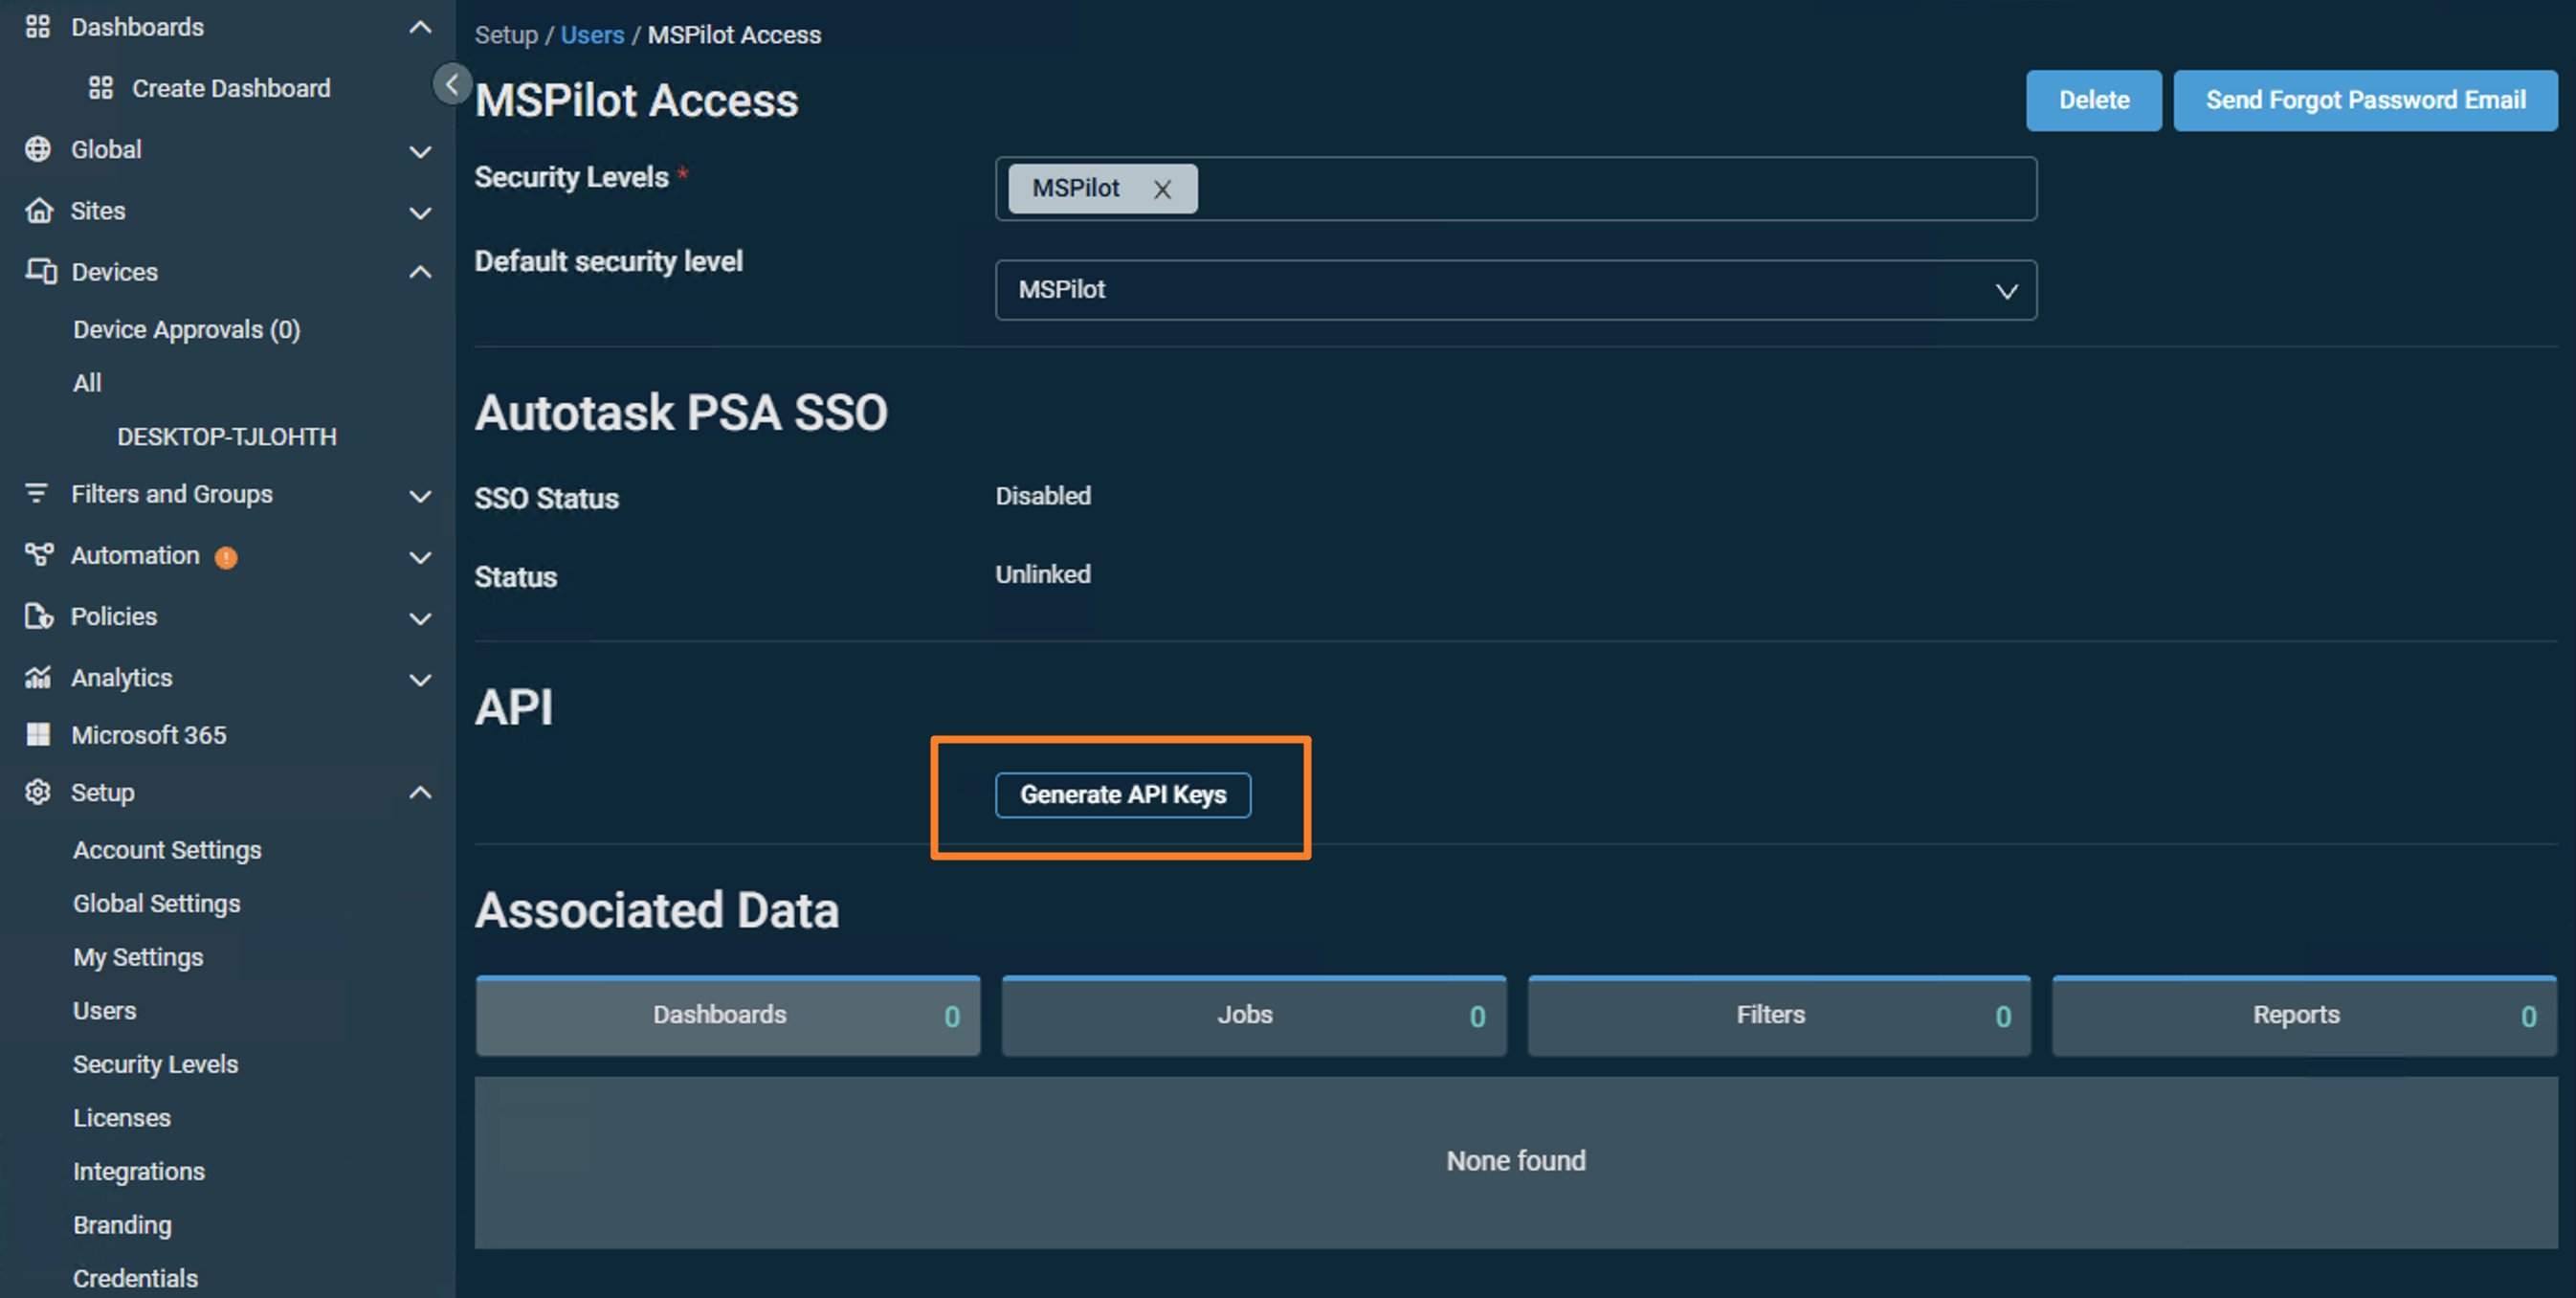
Task: Open Licenses under Setup
Action: [x=122, y=1117]
